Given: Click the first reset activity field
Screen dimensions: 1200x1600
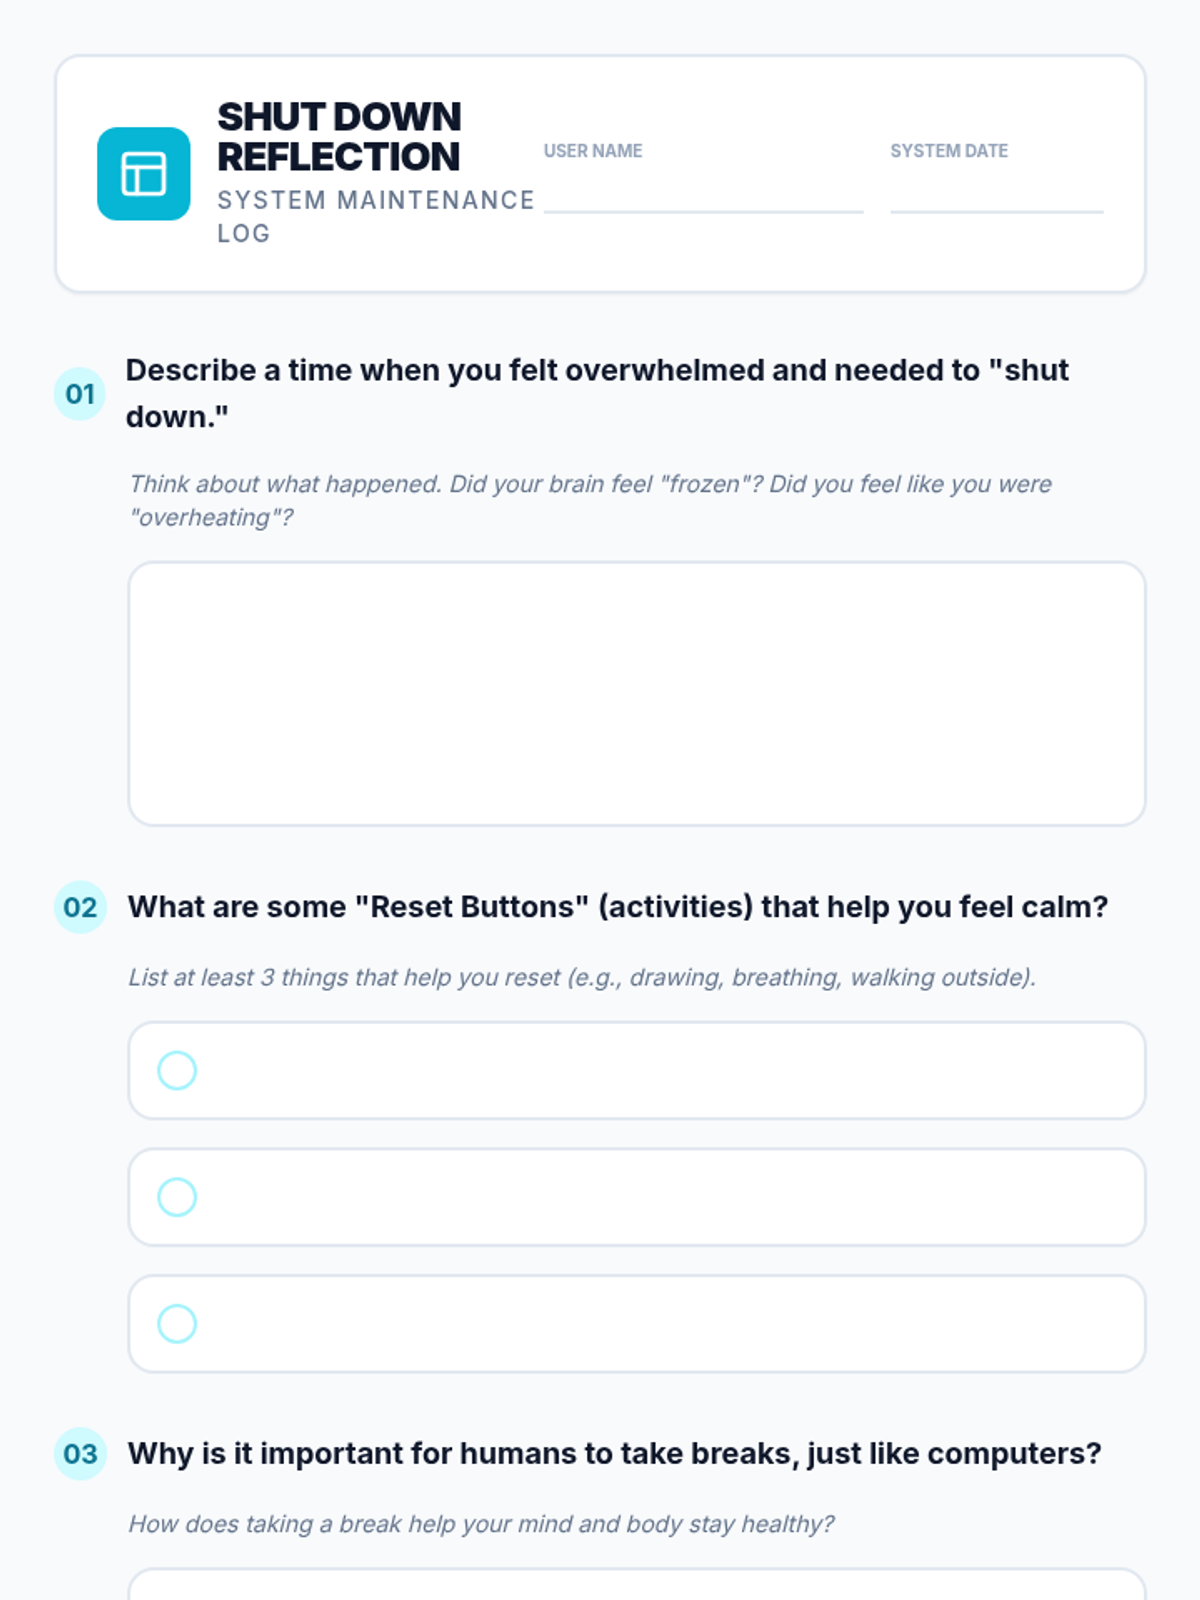Looking at the screenshot, I should tap(660, 1070).
